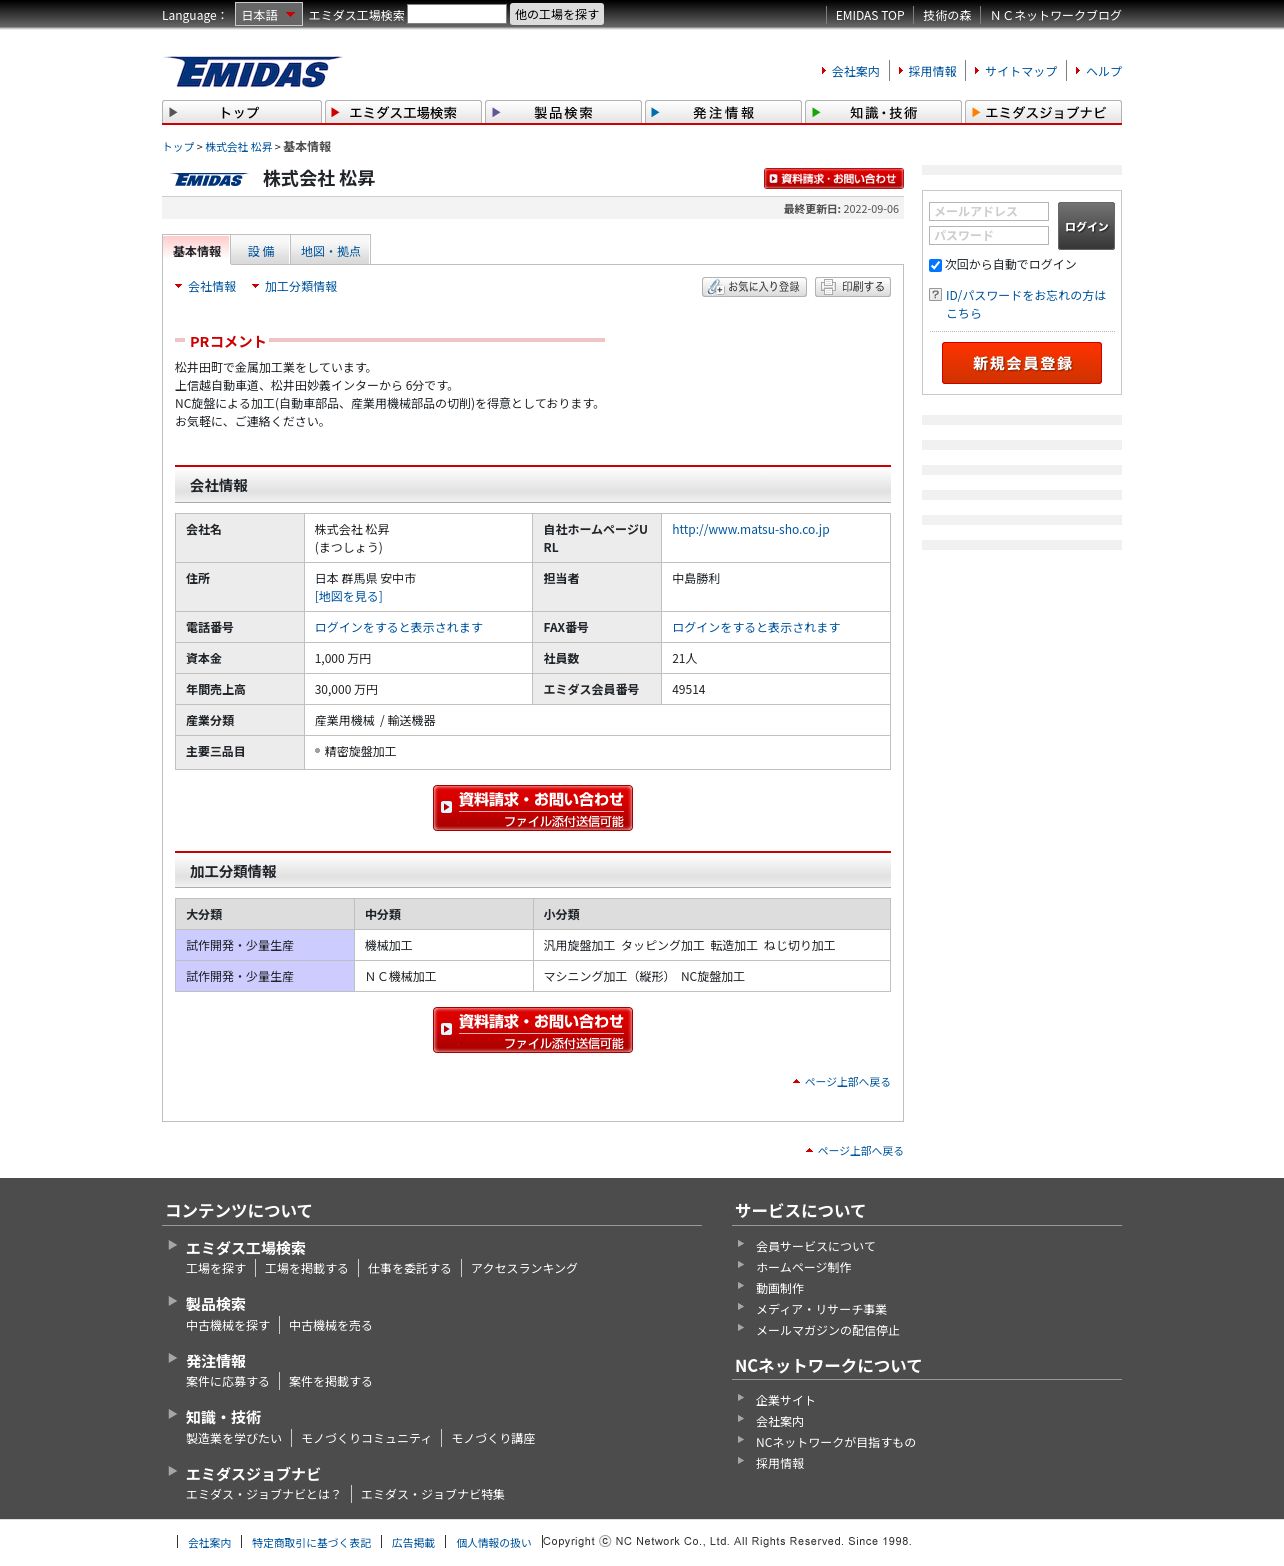Click EMIDAS TOP header link
Image resolution: width=1284 pixels, height=1566 pixels.
pos(870,15)
